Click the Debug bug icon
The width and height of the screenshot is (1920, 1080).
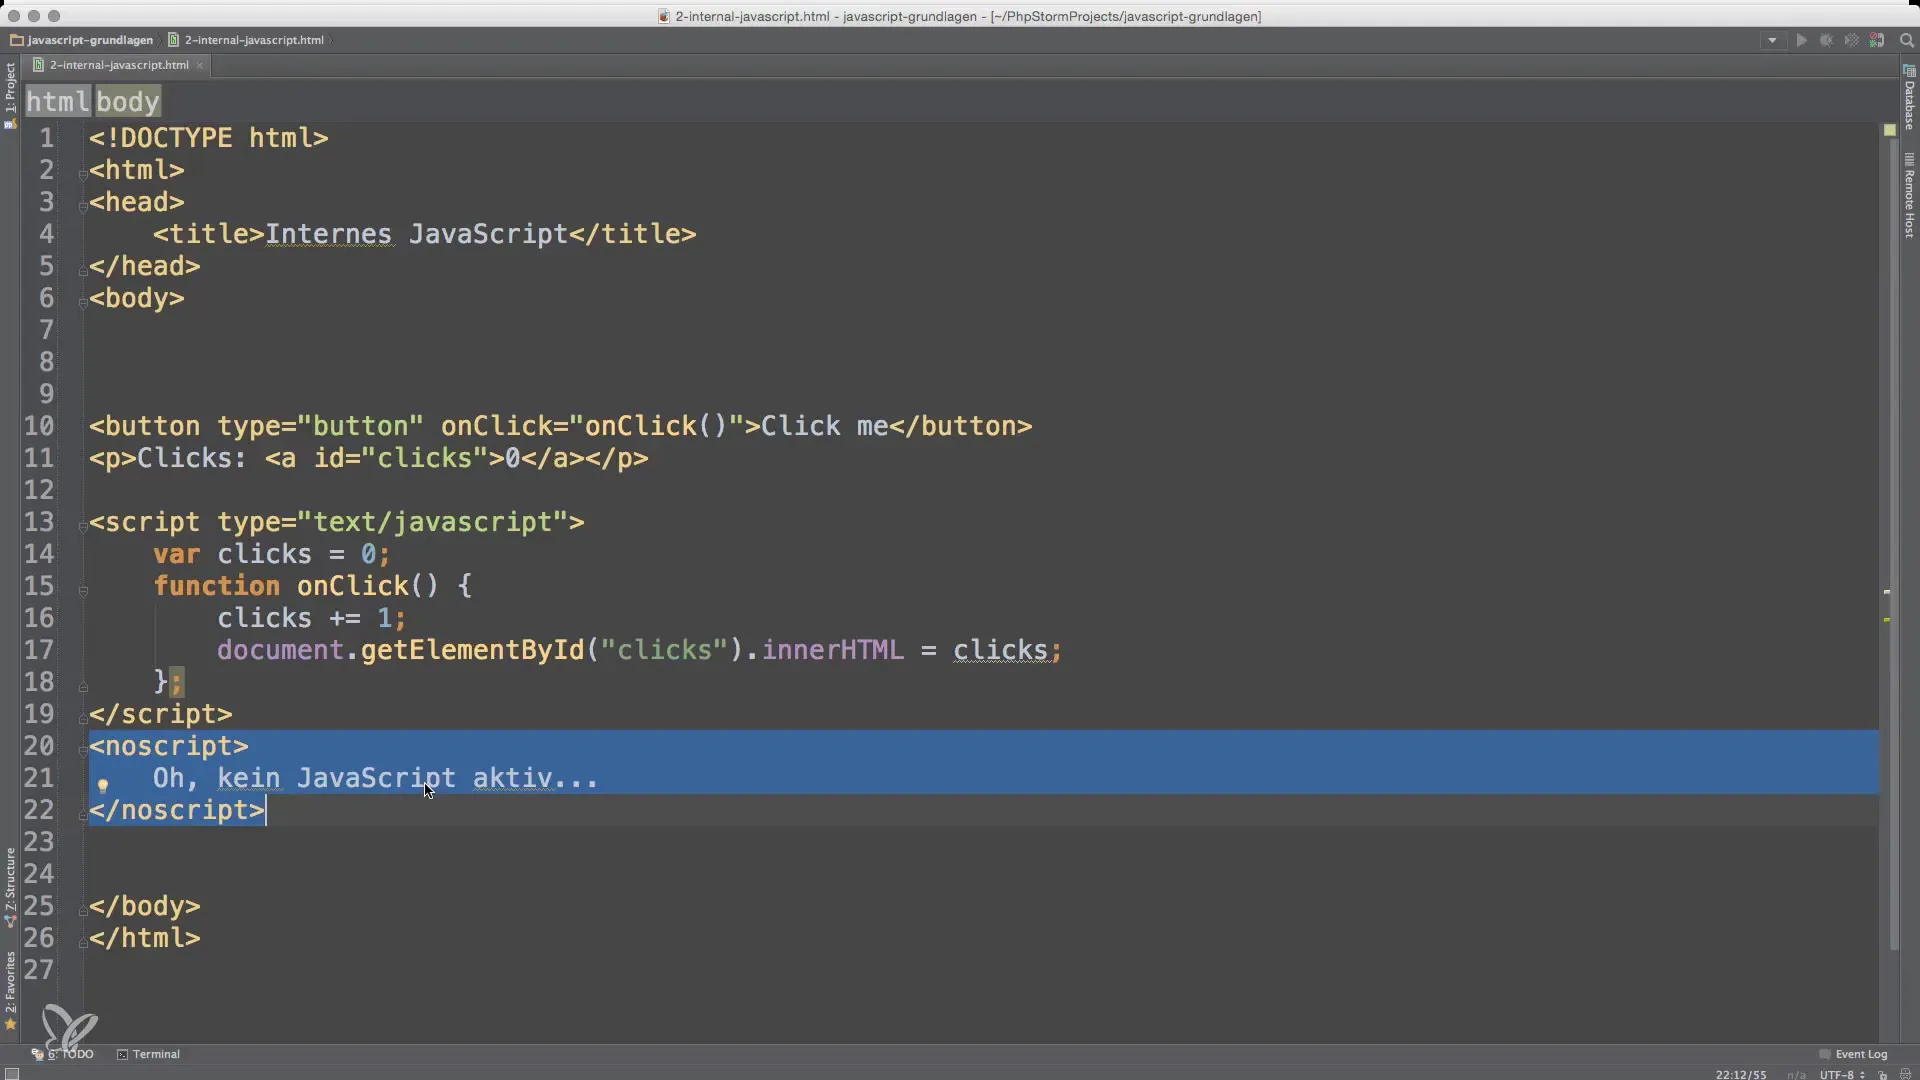(1826, 40)
